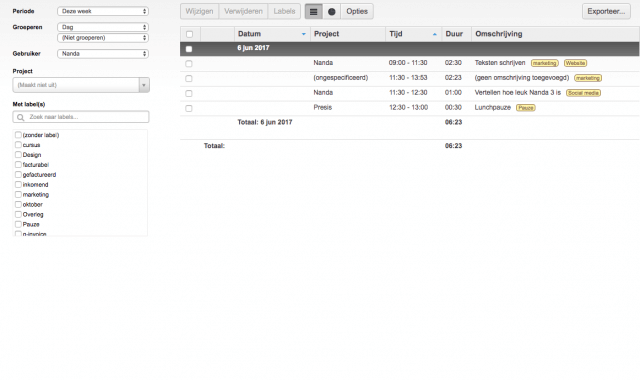Image resolution: width=640 pixels, height=380 pixels.
Task: Open the Project combo box arrow
Action: click(x=144, y=85)
